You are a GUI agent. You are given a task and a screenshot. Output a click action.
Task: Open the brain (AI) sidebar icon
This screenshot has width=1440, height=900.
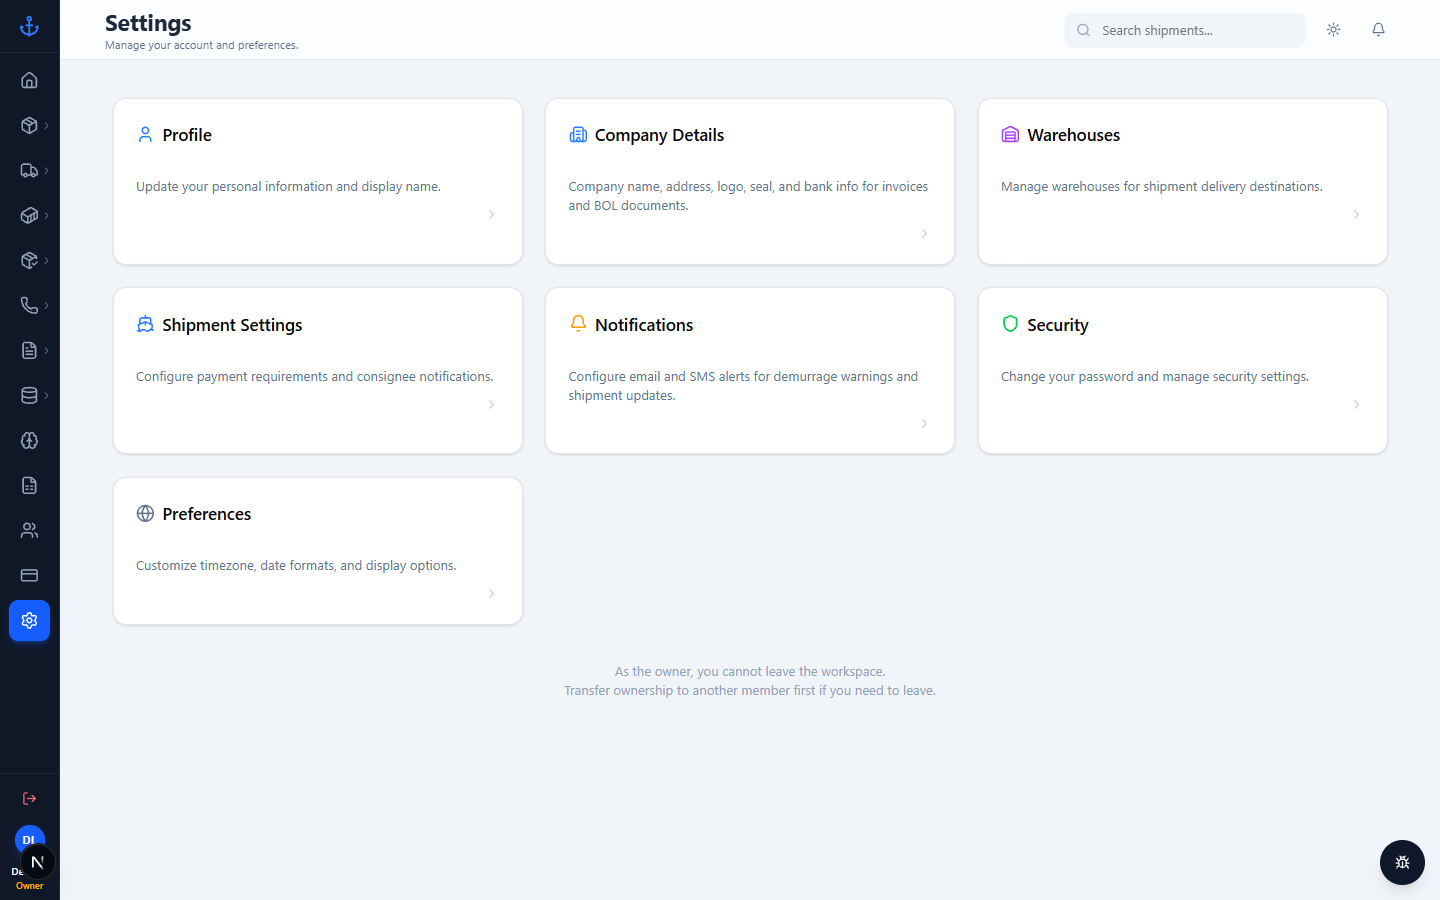(x=29, y=440)
